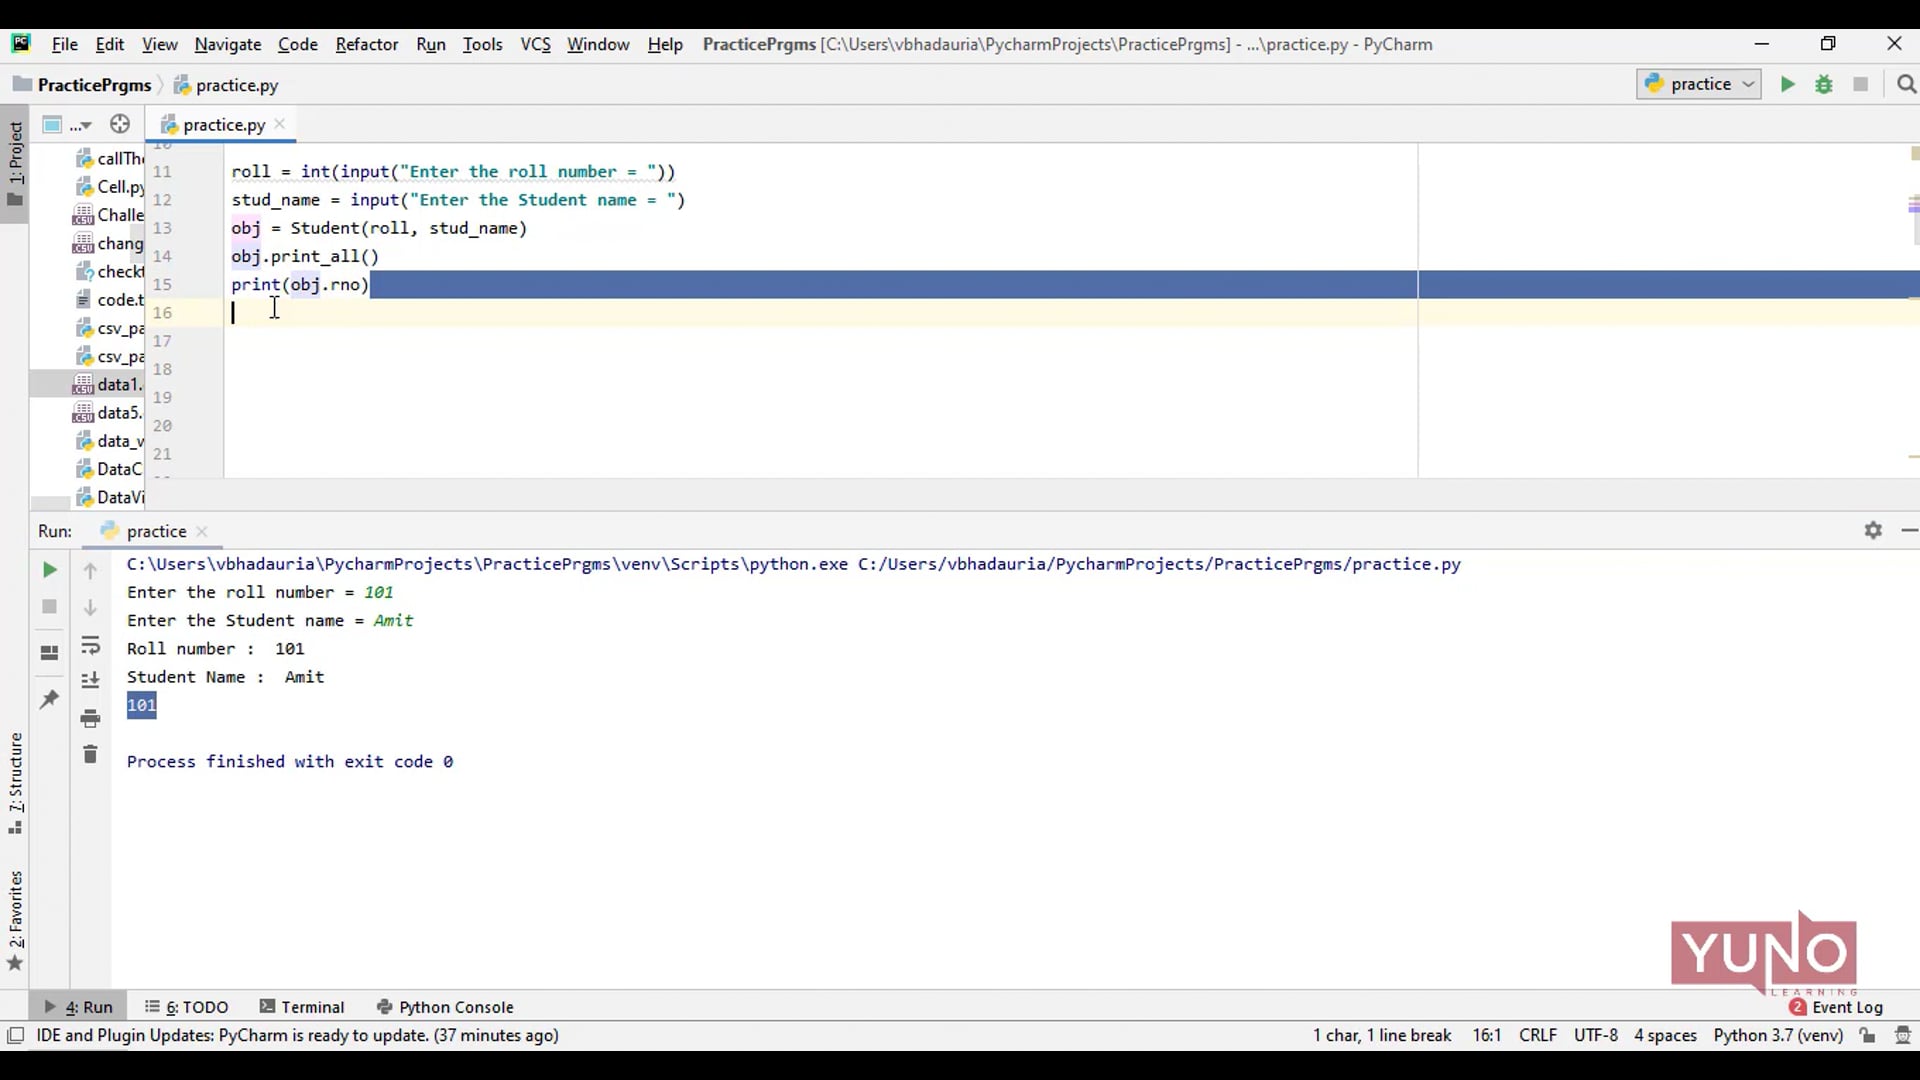Close the practice tab in Run panel
The image size is (1920, 1080).
point(202,531)
